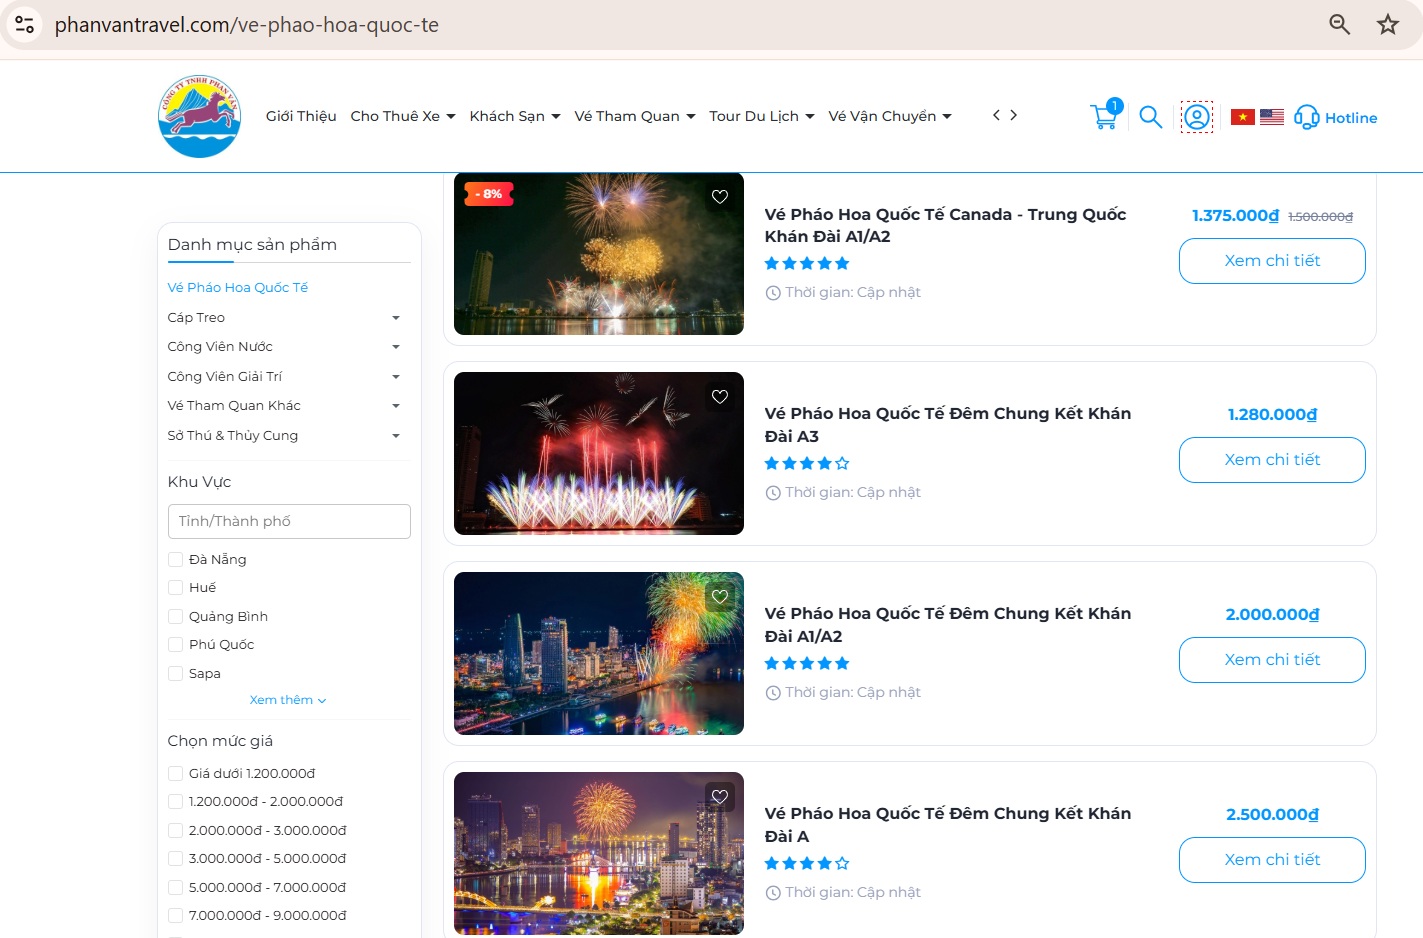Check the Đà Nẵng filter

[x=176, y=559]
